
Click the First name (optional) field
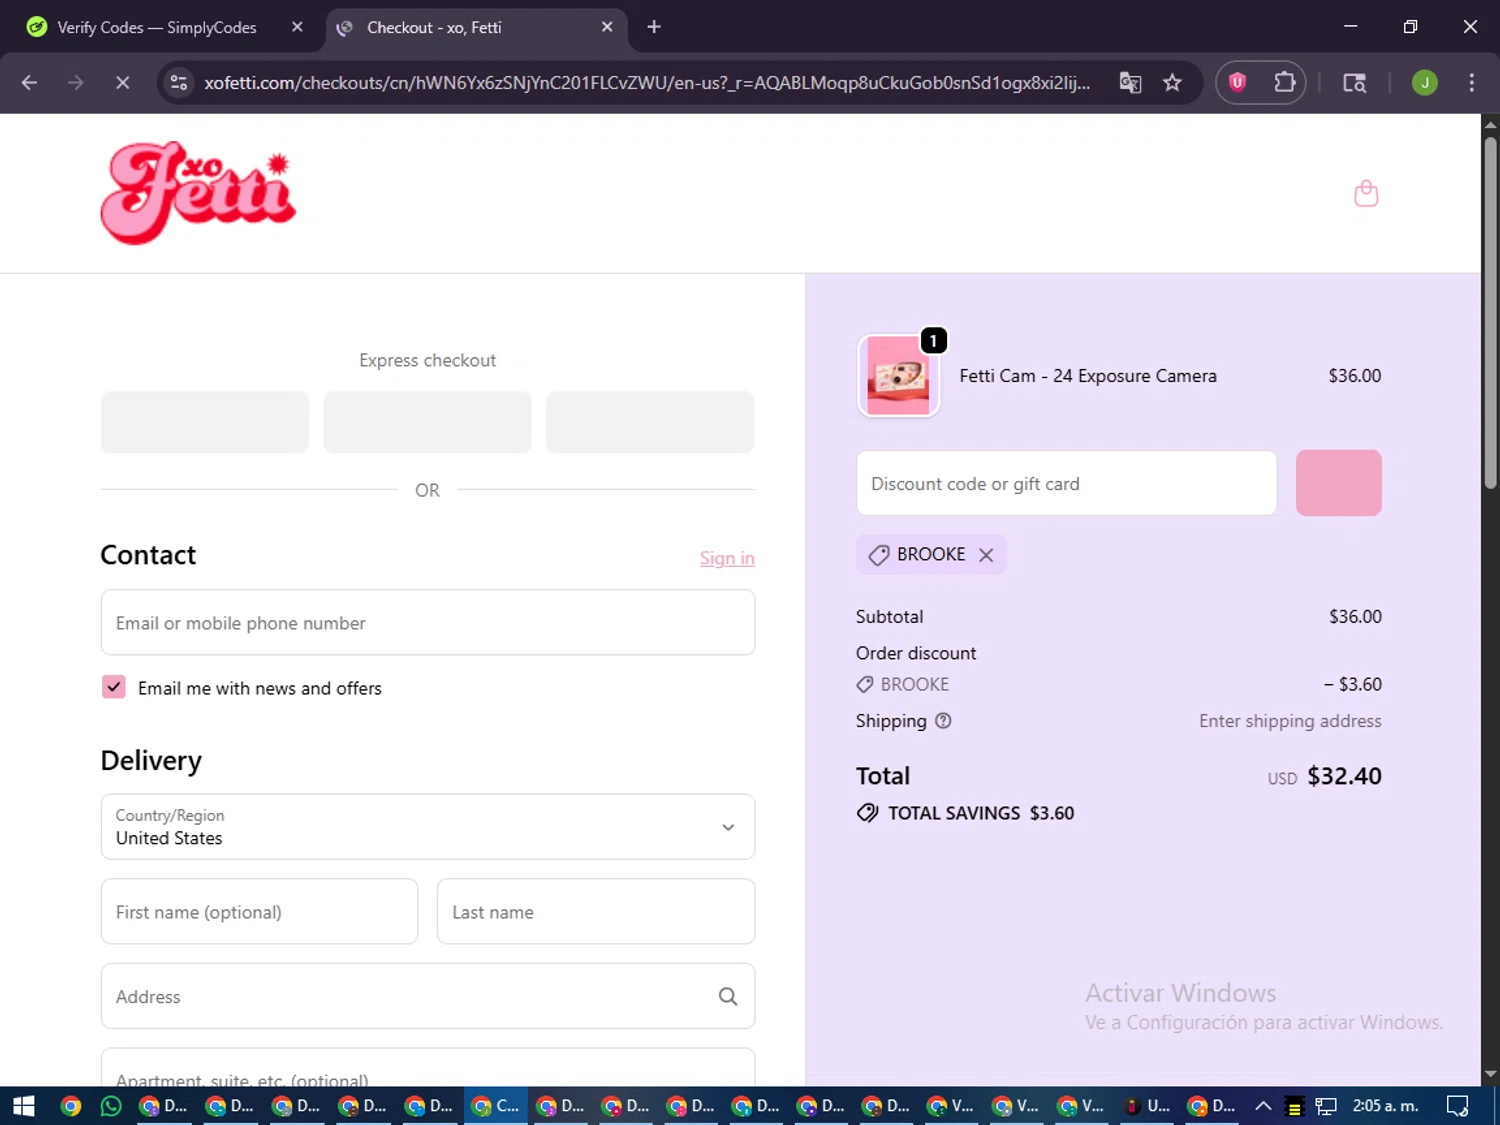point(259,911)
